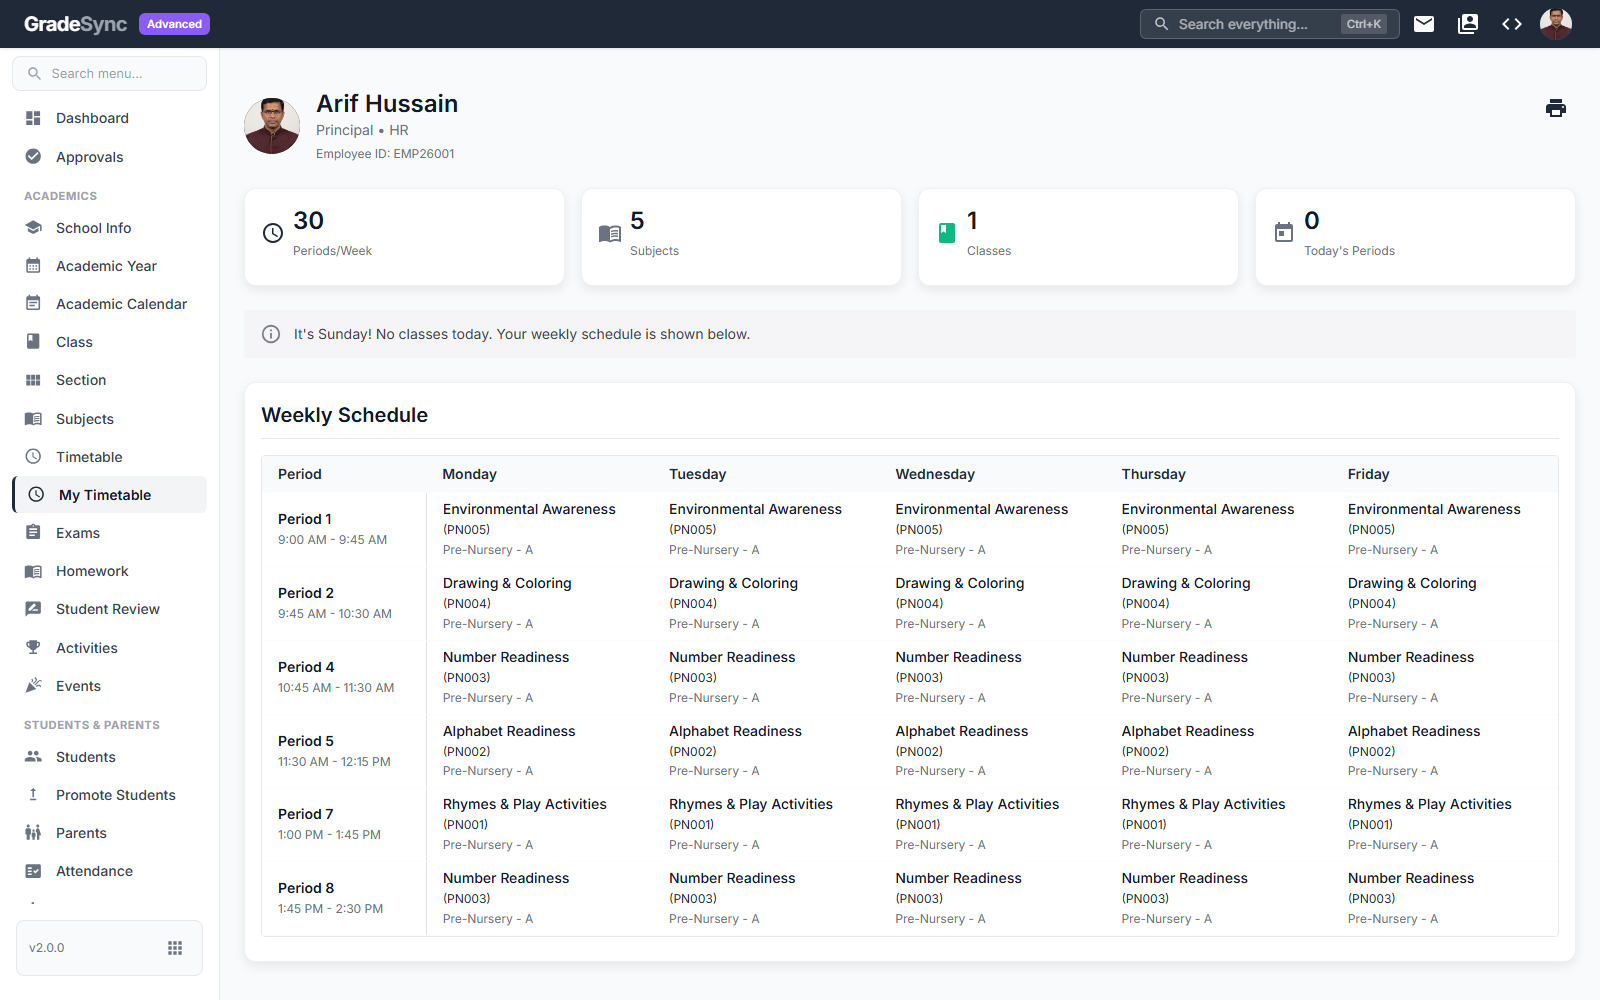Click the Search everything box
1600x1000 pixels.
[x=1269, y=24]
